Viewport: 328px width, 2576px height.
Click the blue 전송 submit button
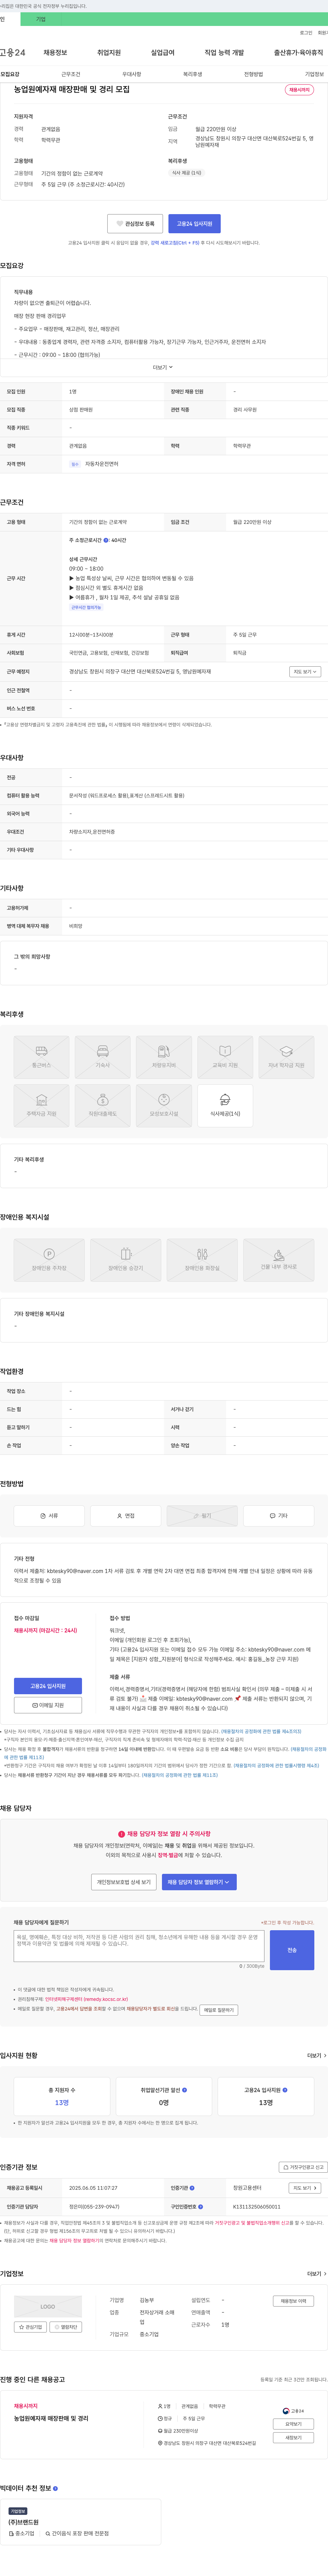tap(292, 1950)
